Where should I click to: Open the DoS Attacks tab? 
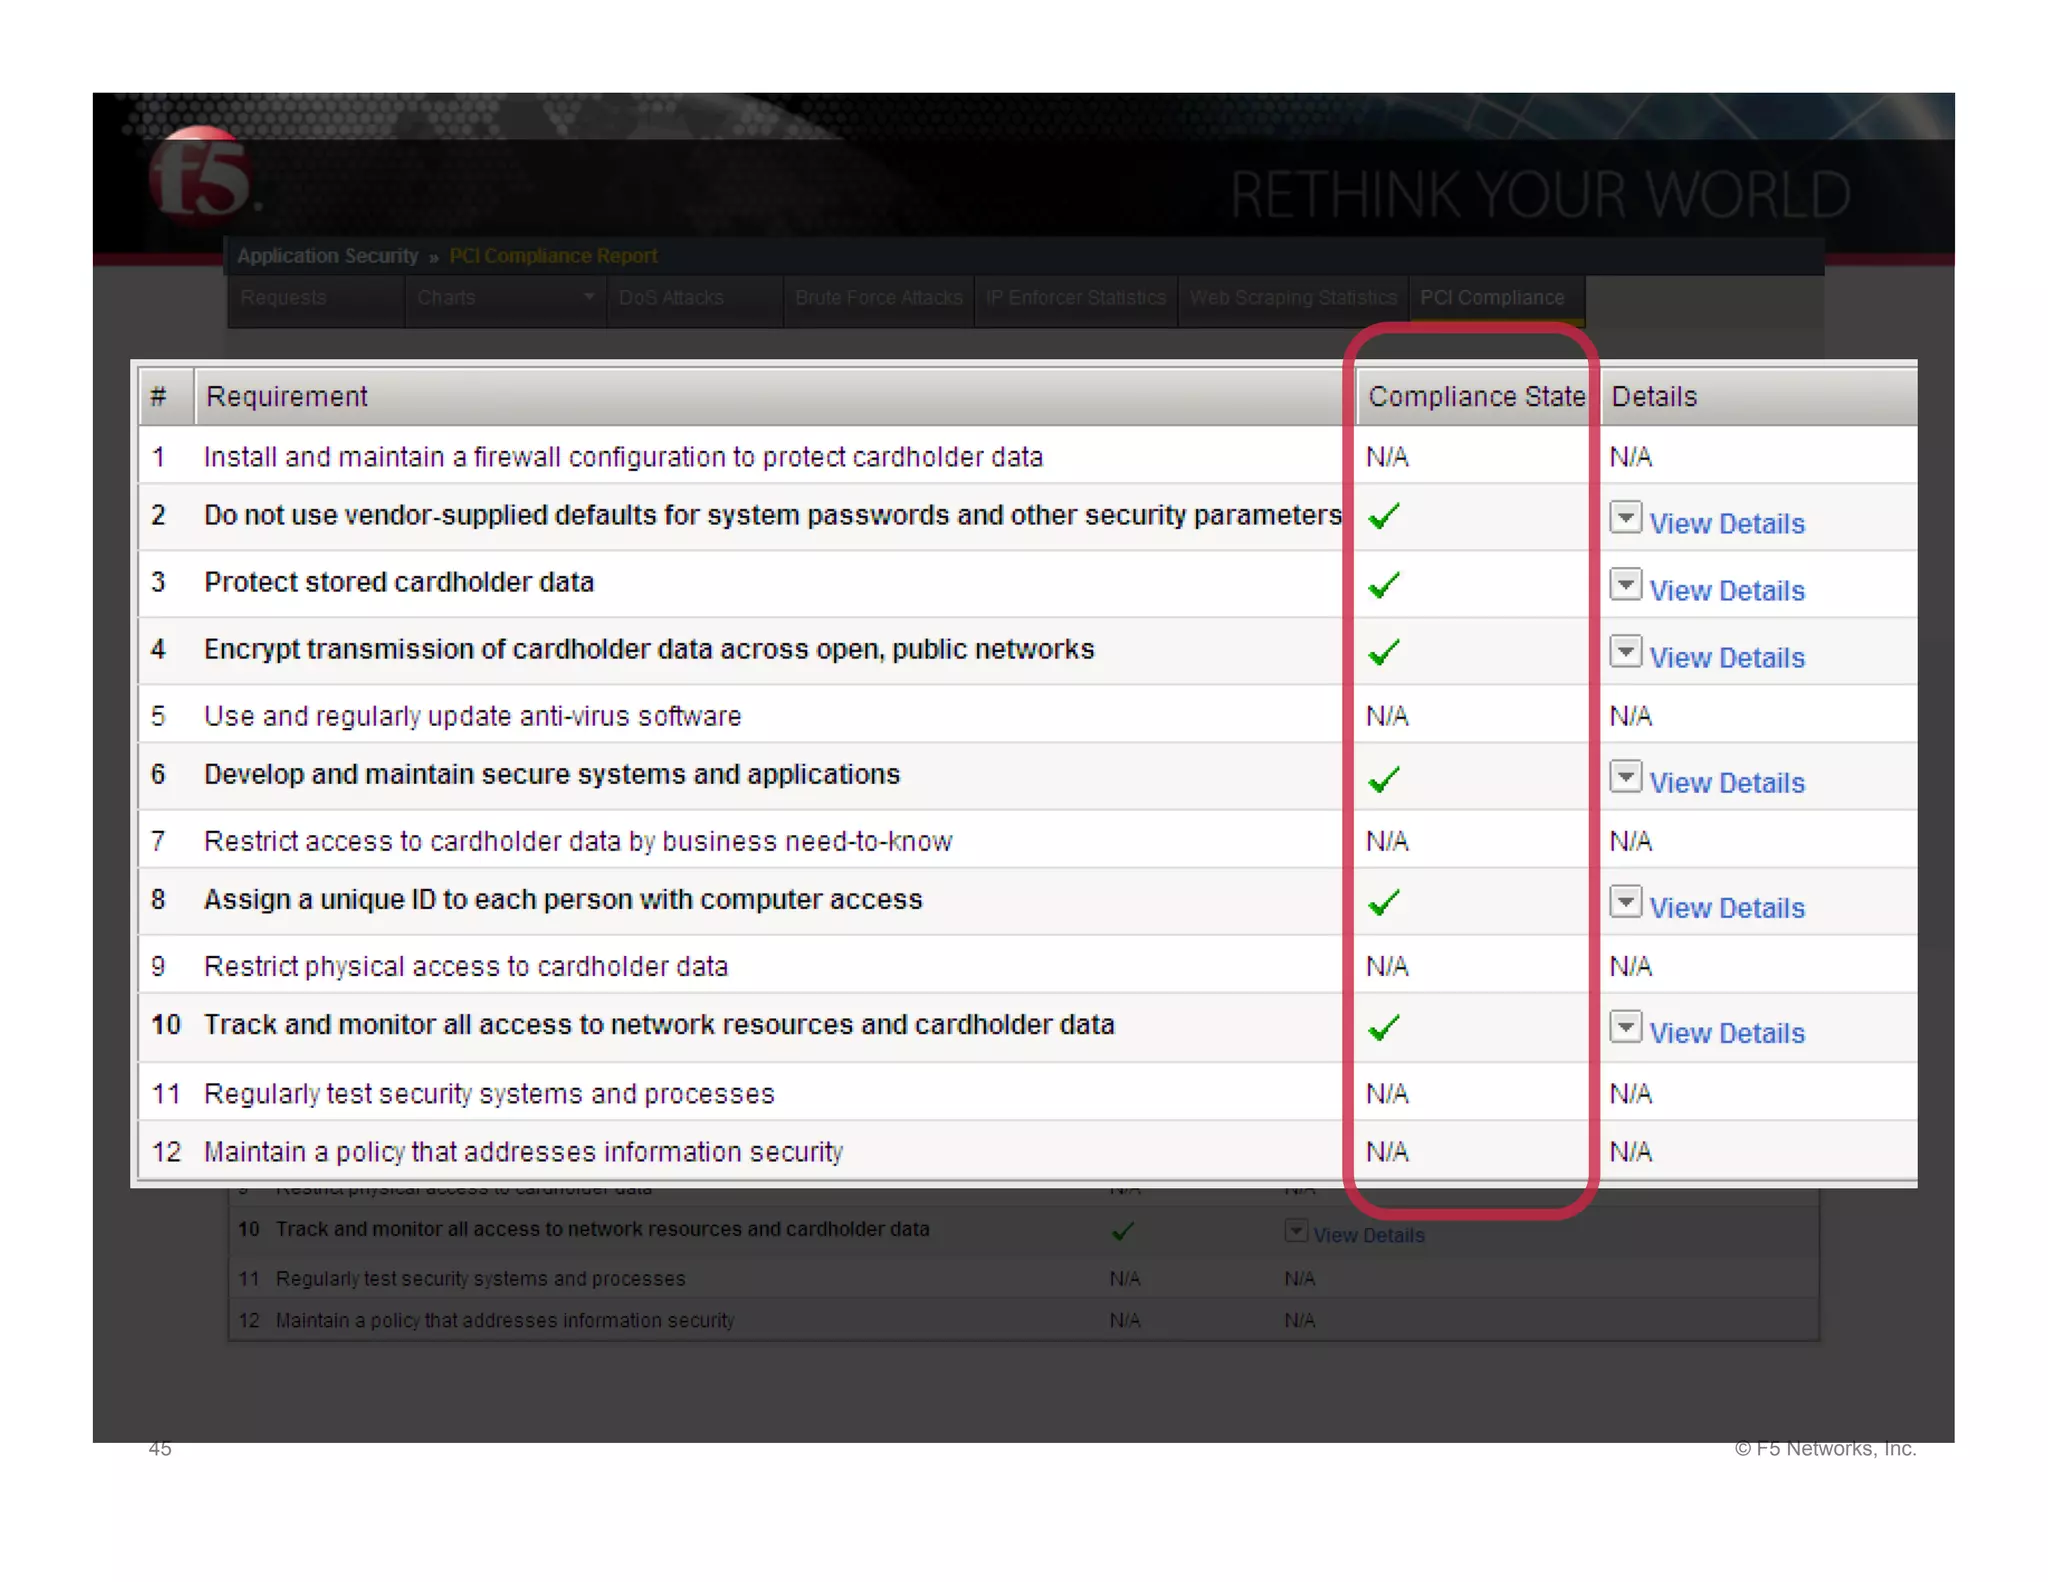671,298
